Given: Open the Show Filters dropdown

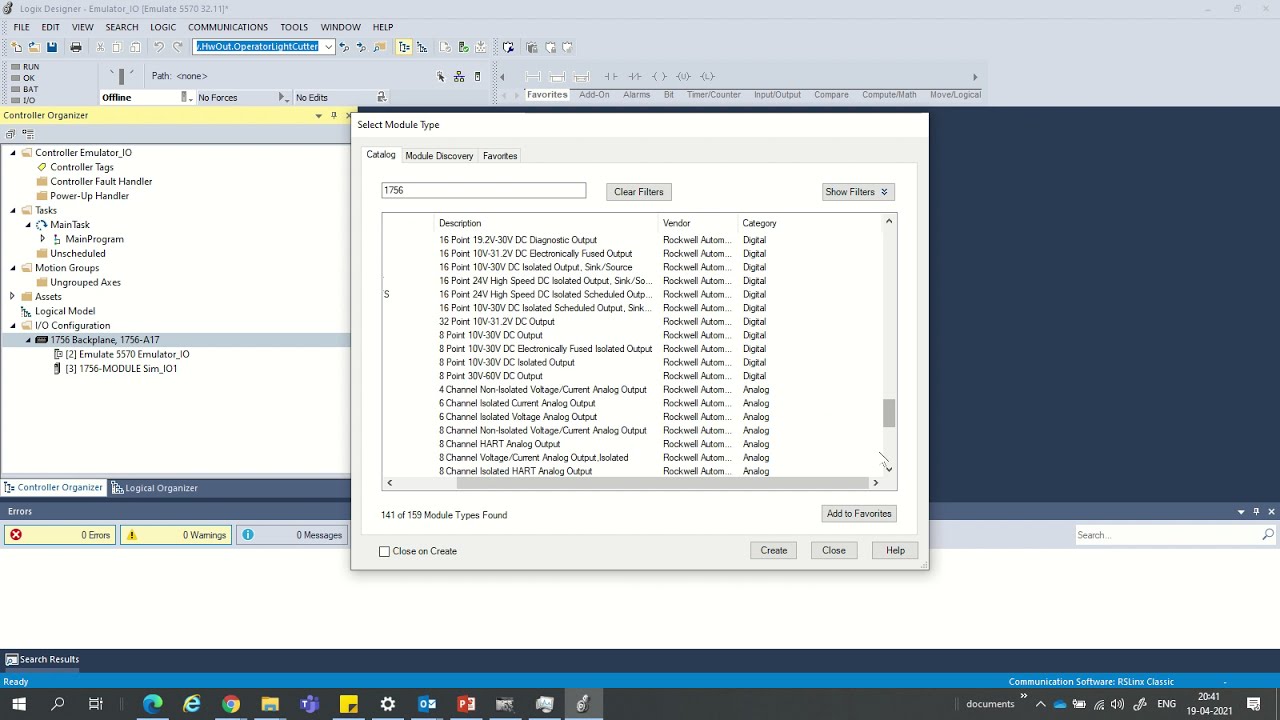Looking at the screenshot, I should tap(857, 192).
